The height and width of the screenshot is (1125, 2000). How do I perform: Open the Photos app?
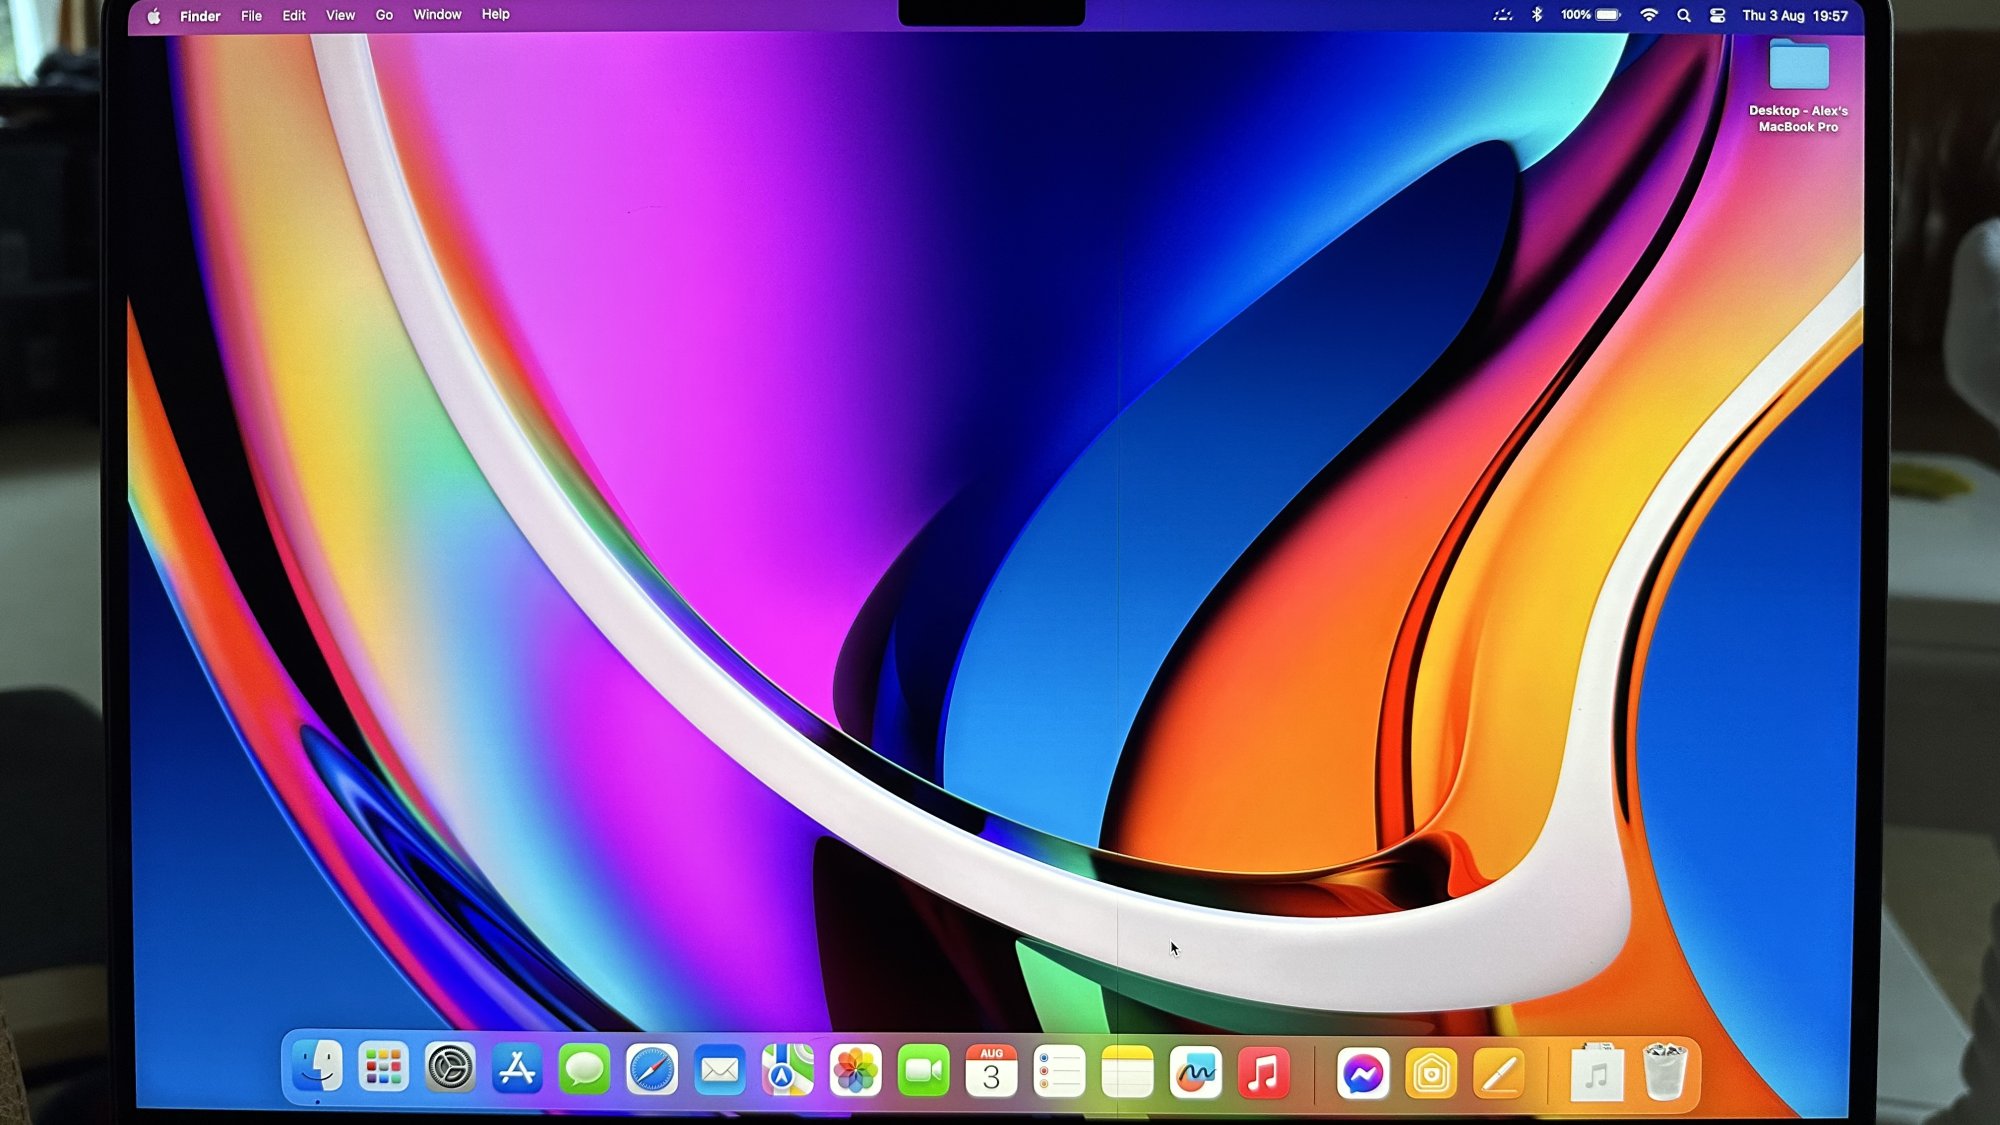(x=856, y=1072)
